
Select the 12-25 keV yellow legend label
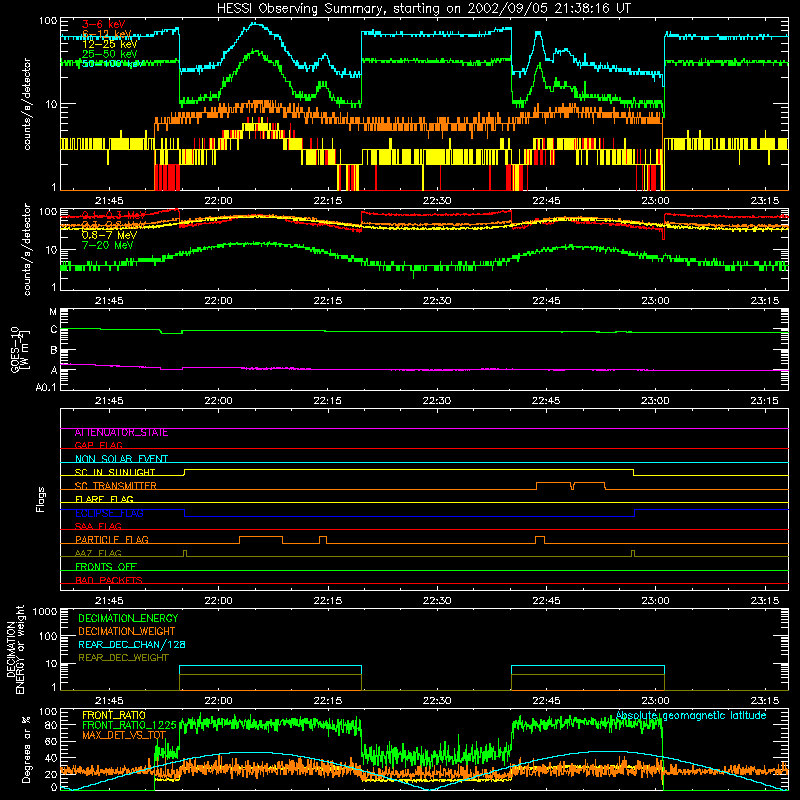point(110,44)
